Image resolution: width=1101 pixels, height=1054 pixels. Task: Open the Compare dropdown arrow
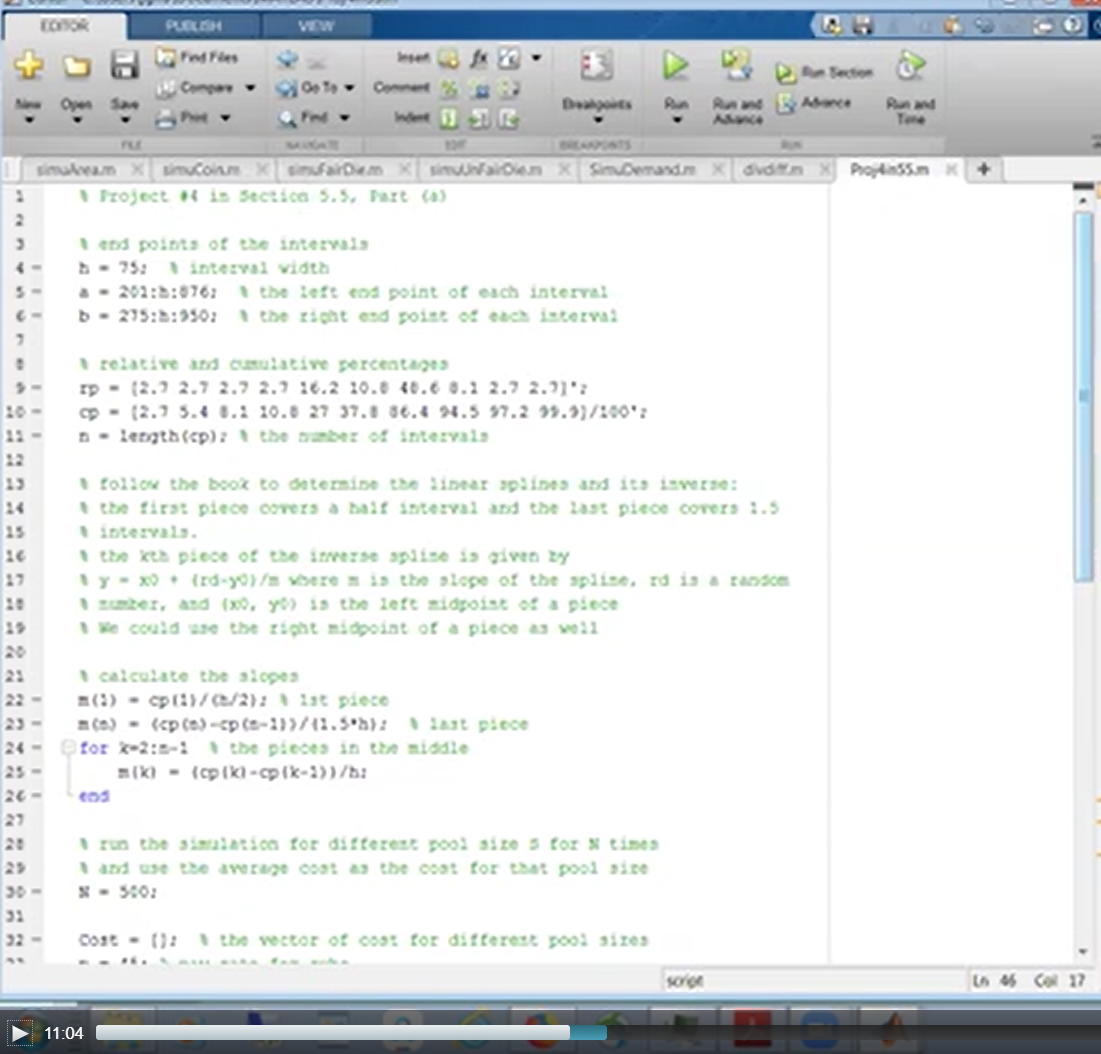(250, 88)
